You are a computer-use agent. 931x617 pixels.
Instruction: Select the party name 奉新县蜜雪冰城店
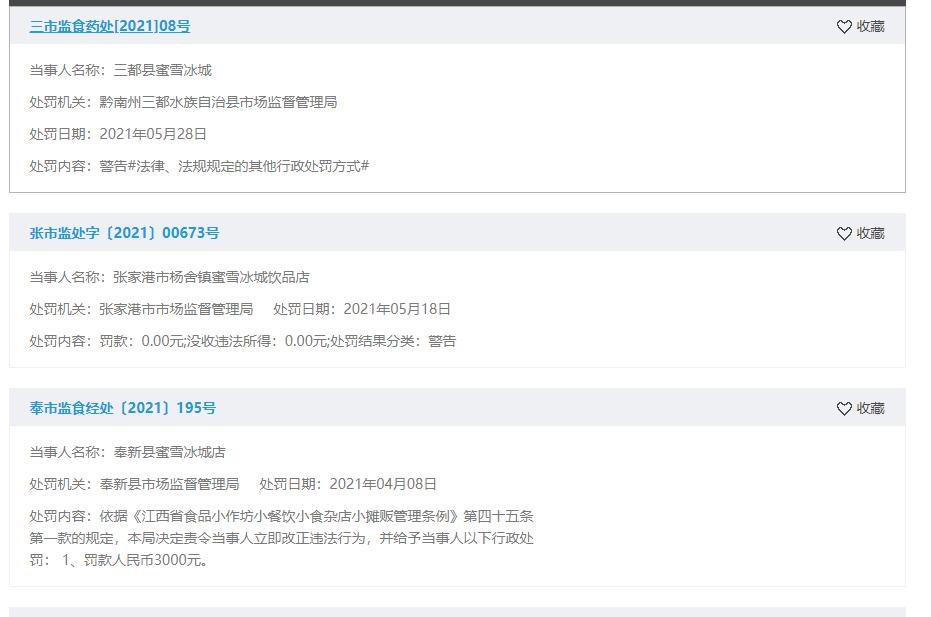point(169,452)
